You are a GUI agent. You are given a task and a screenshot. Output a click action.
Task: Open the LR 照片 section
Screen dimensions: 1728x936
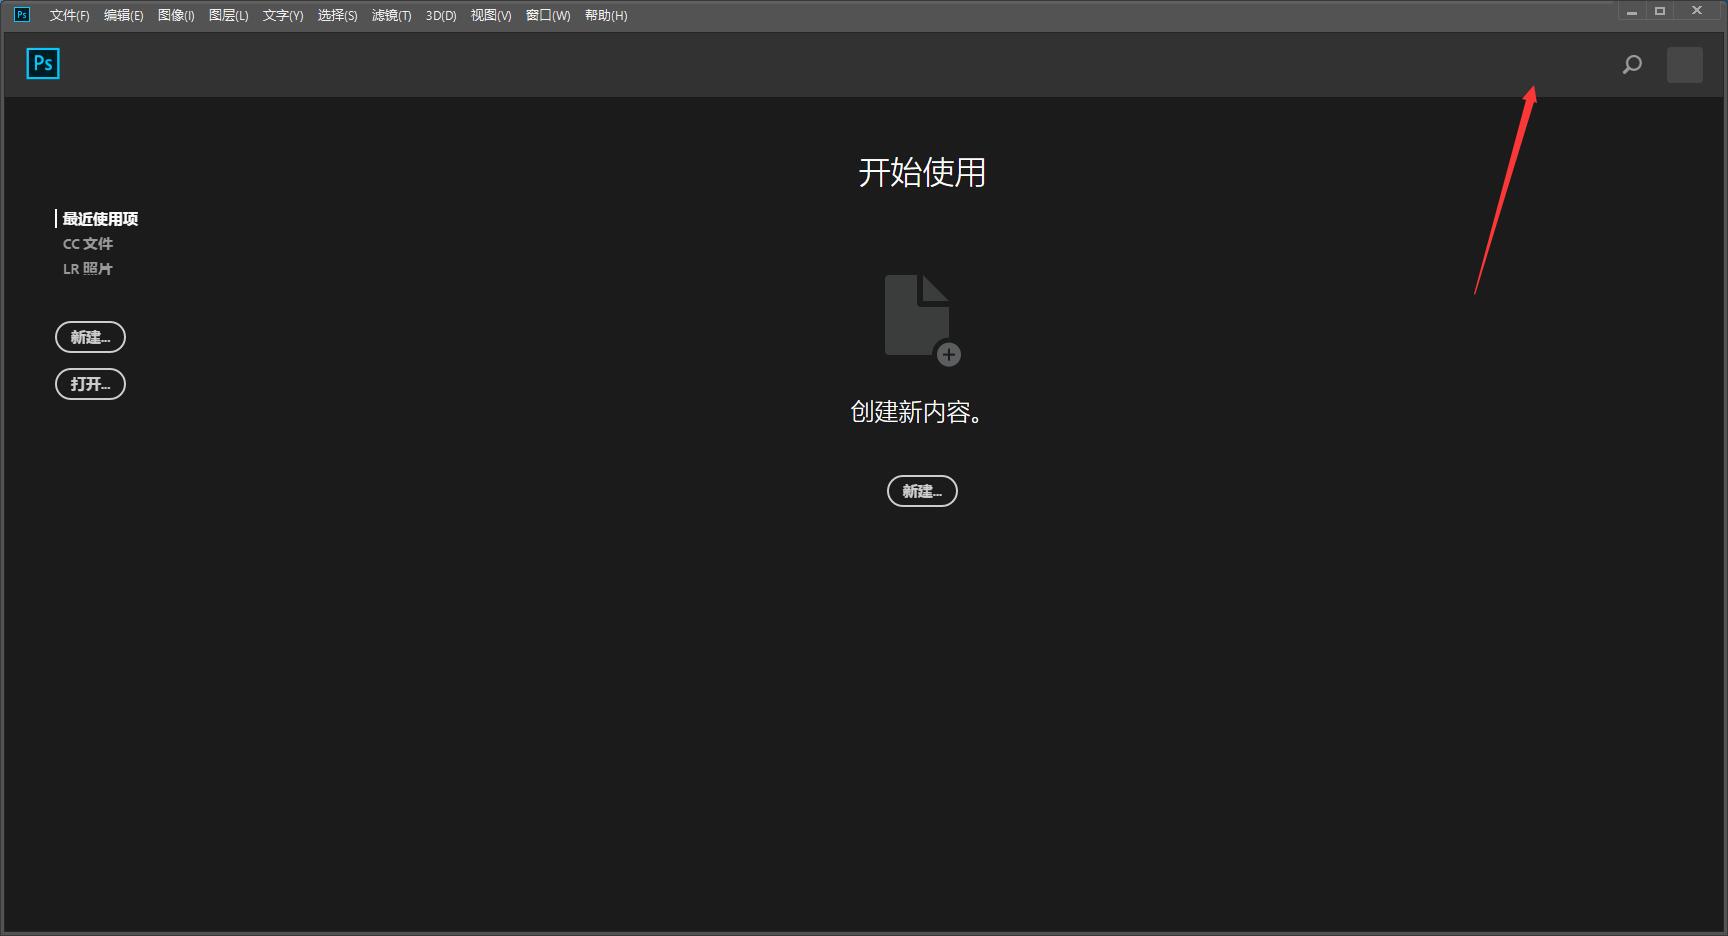coord(88,268)
